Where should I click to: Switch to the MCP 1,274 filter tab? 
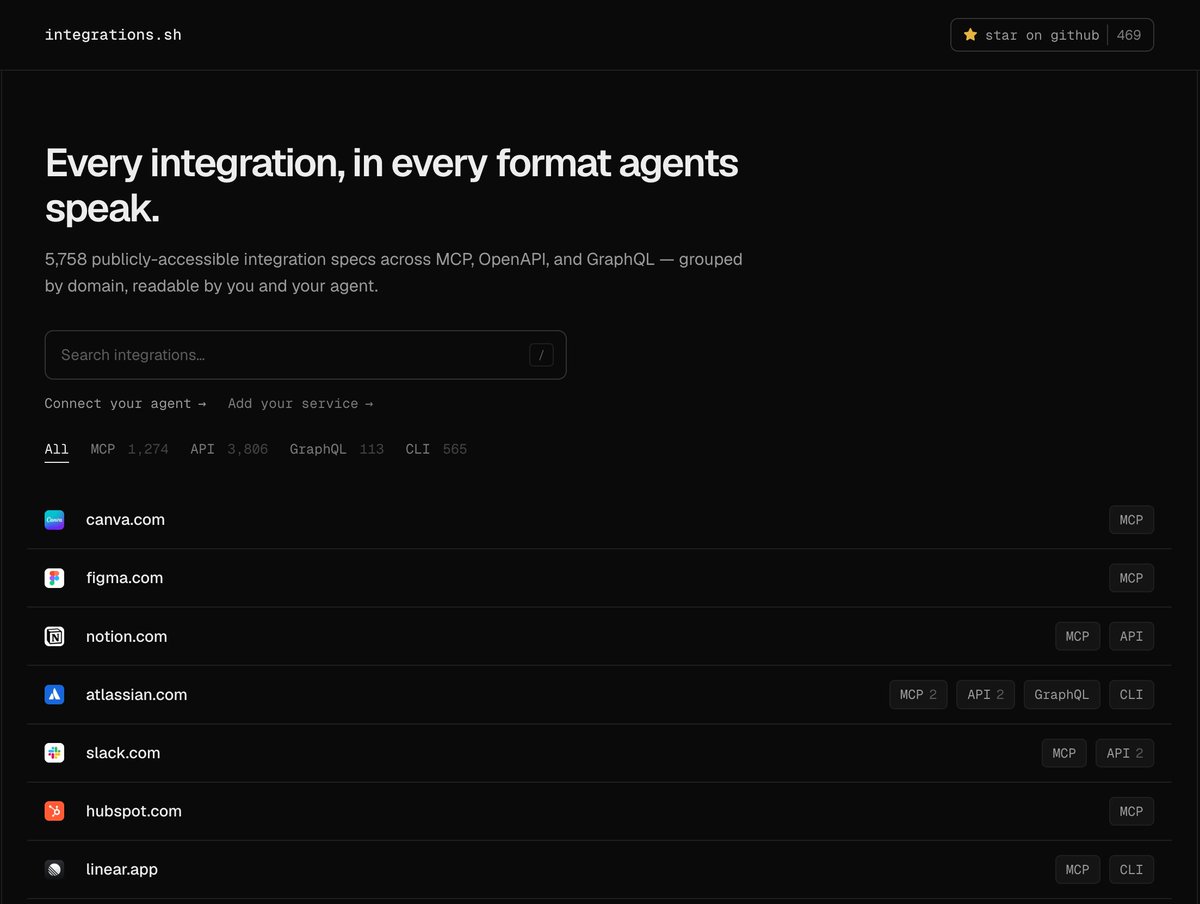(129, 449)
